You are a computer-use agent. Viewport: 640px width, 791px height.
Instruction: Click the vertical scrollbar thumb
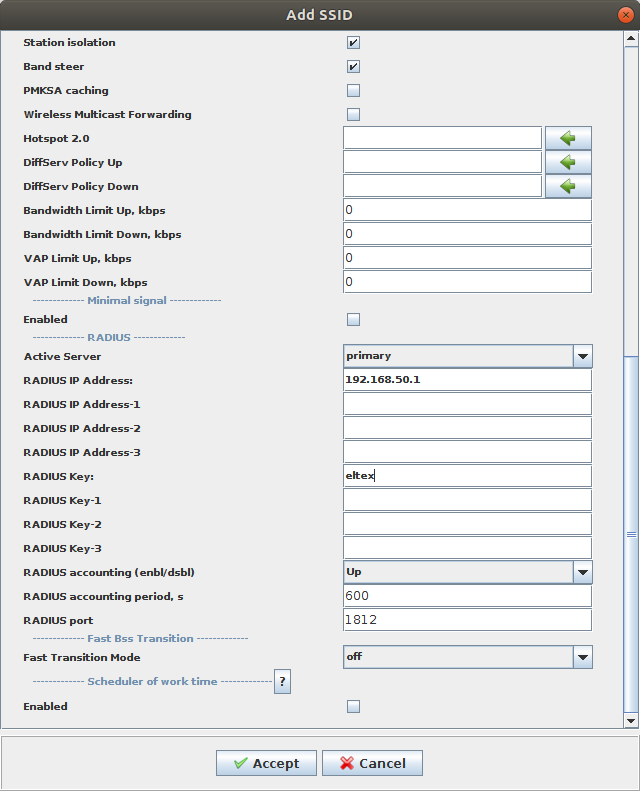pos(631,533)
